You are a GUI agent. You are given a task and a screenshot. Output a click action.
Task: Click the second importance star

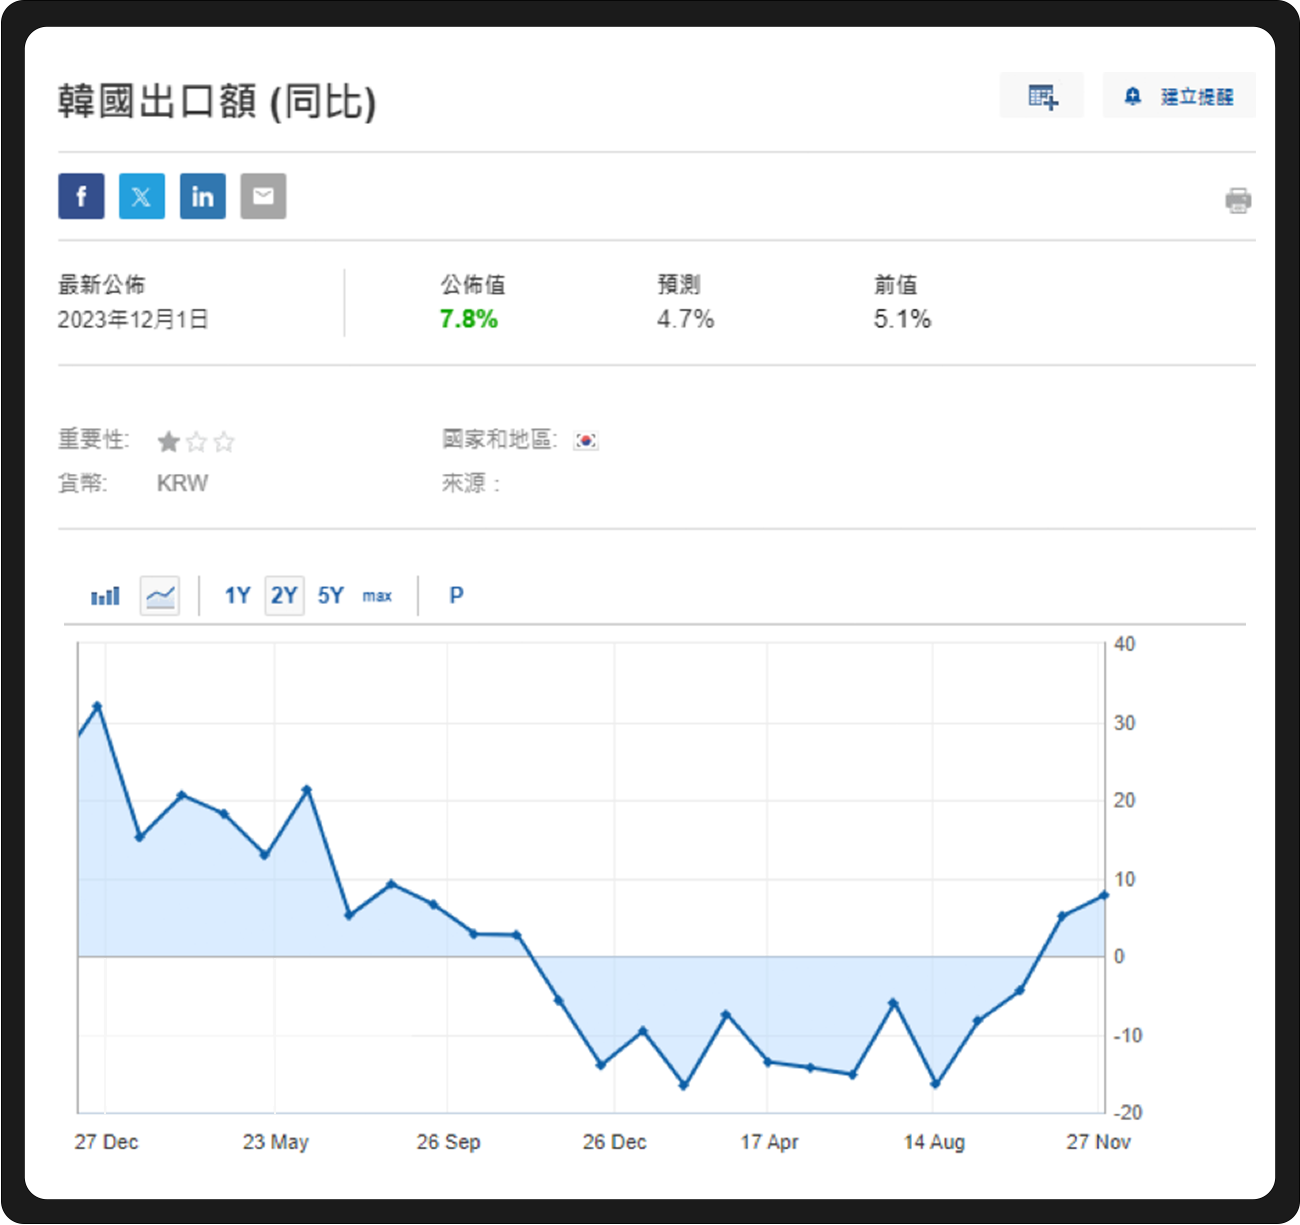(196, 441)
